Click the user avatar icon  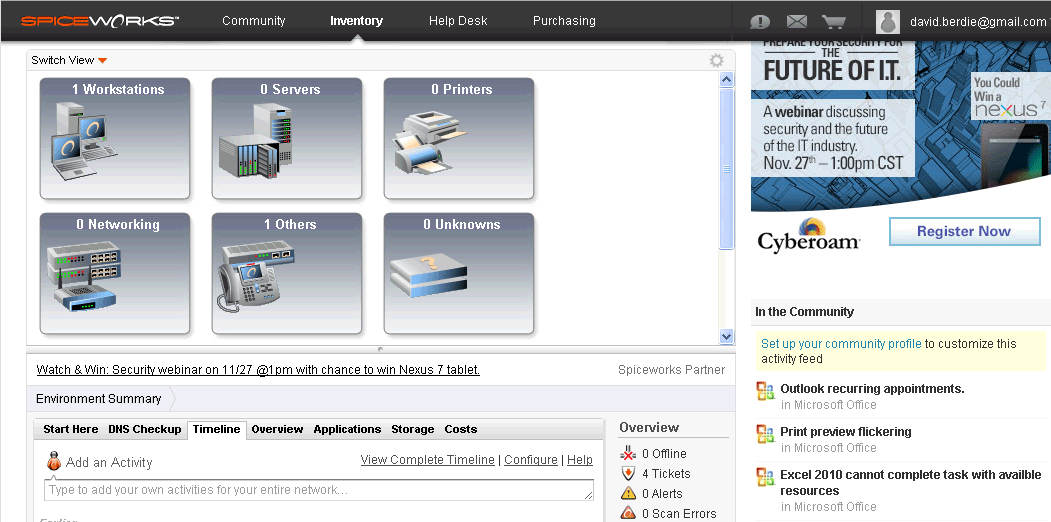click(887, 21)
